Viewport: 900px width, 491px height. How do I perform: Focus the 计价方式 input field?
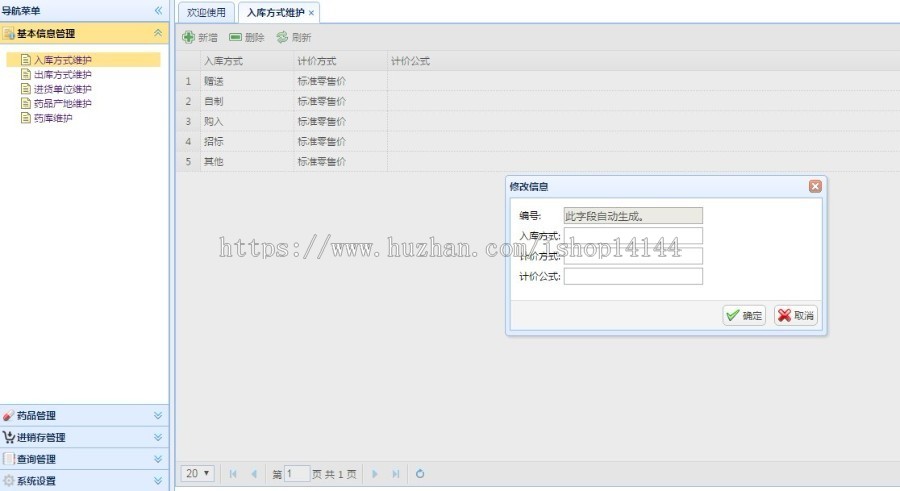pos(633,256)
